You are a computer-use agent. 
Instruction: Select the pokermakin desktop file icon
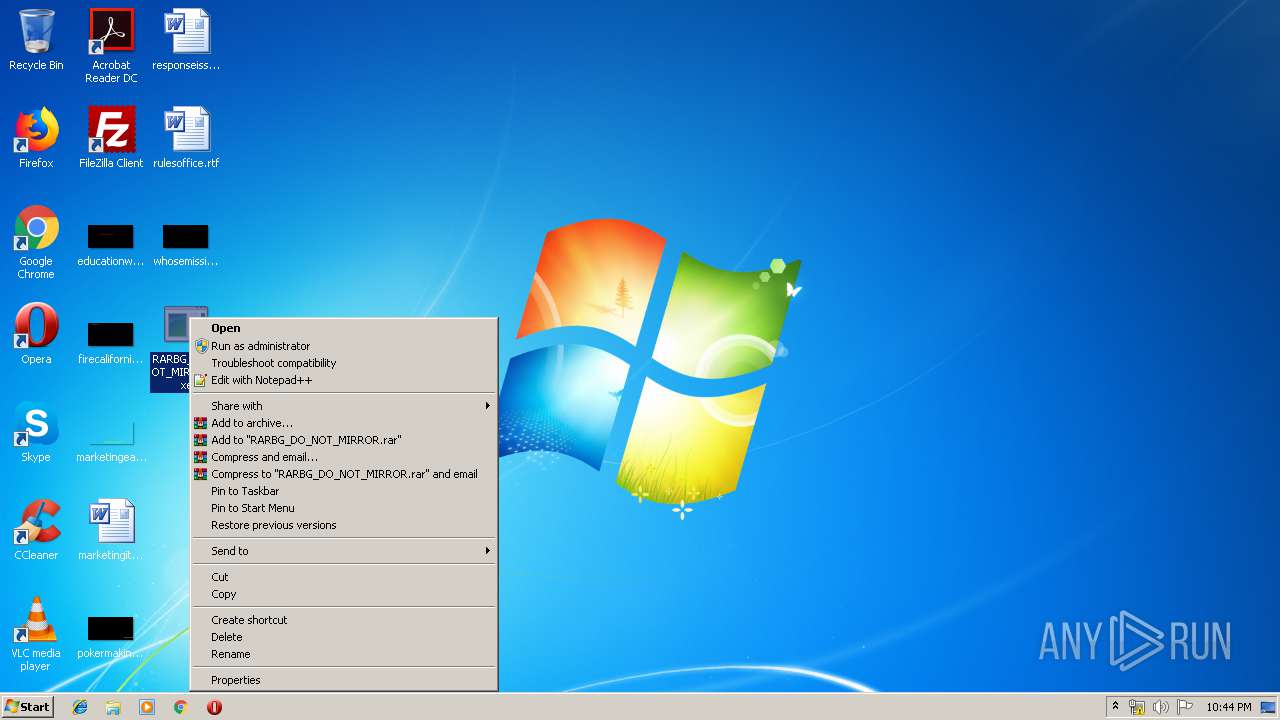pyautogui.click(x=111, y=638)
